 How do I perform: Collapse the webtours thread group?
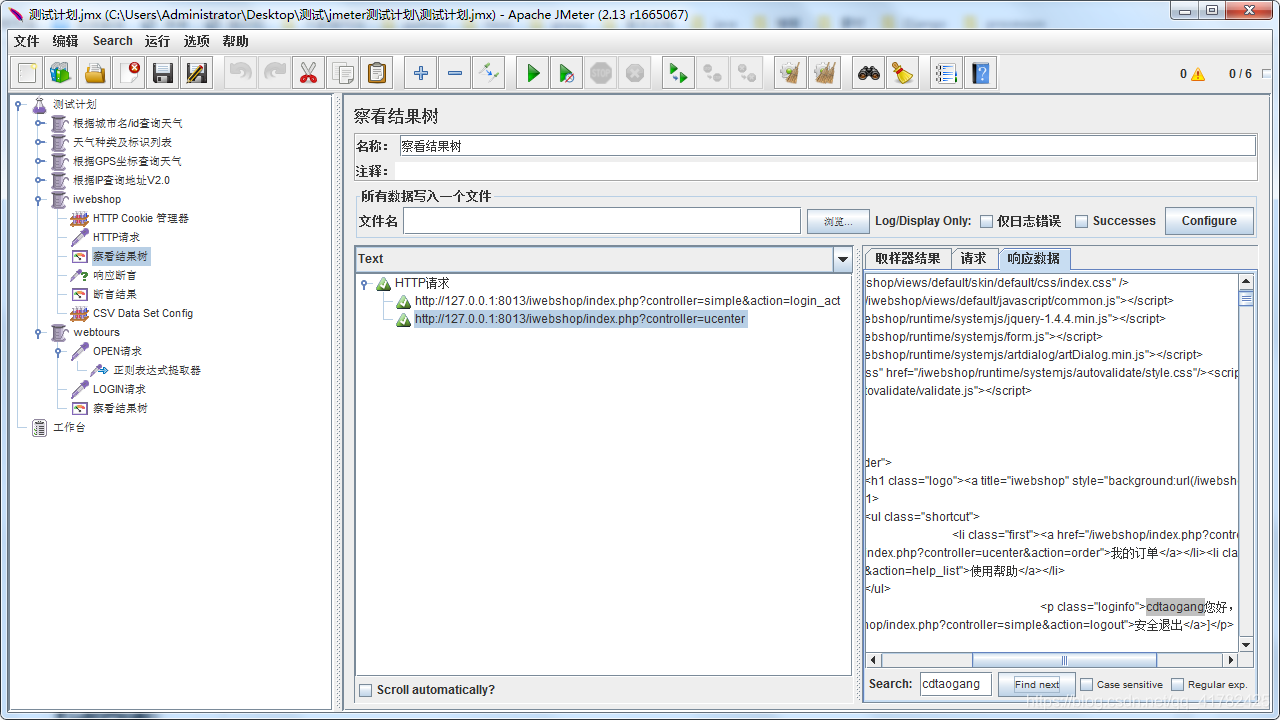coord(40,332)
